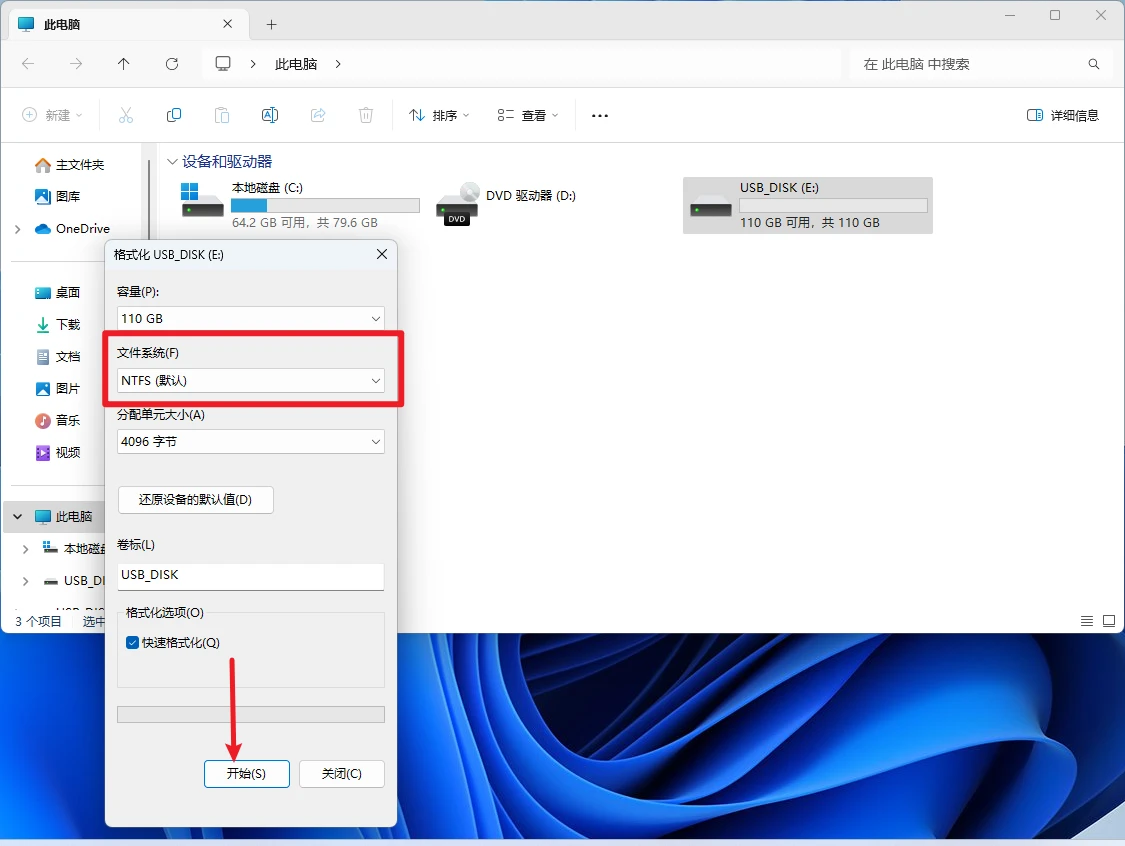
Task: Click the search magnifier icon
Action: point(1093,64)
